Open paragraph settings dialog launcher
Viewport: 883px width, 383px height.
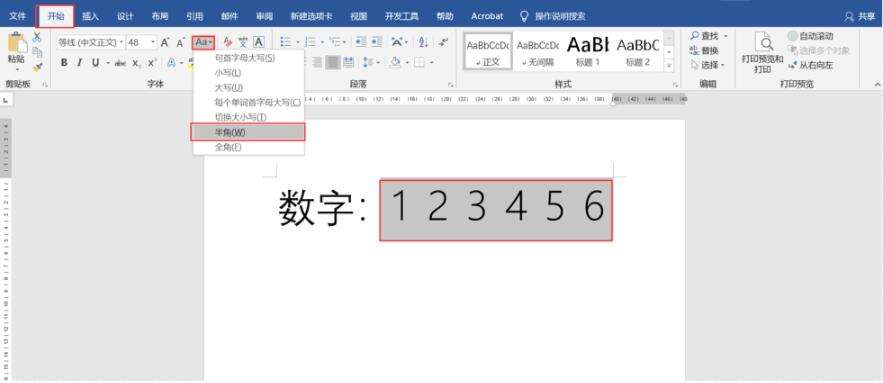pos(451,84)
